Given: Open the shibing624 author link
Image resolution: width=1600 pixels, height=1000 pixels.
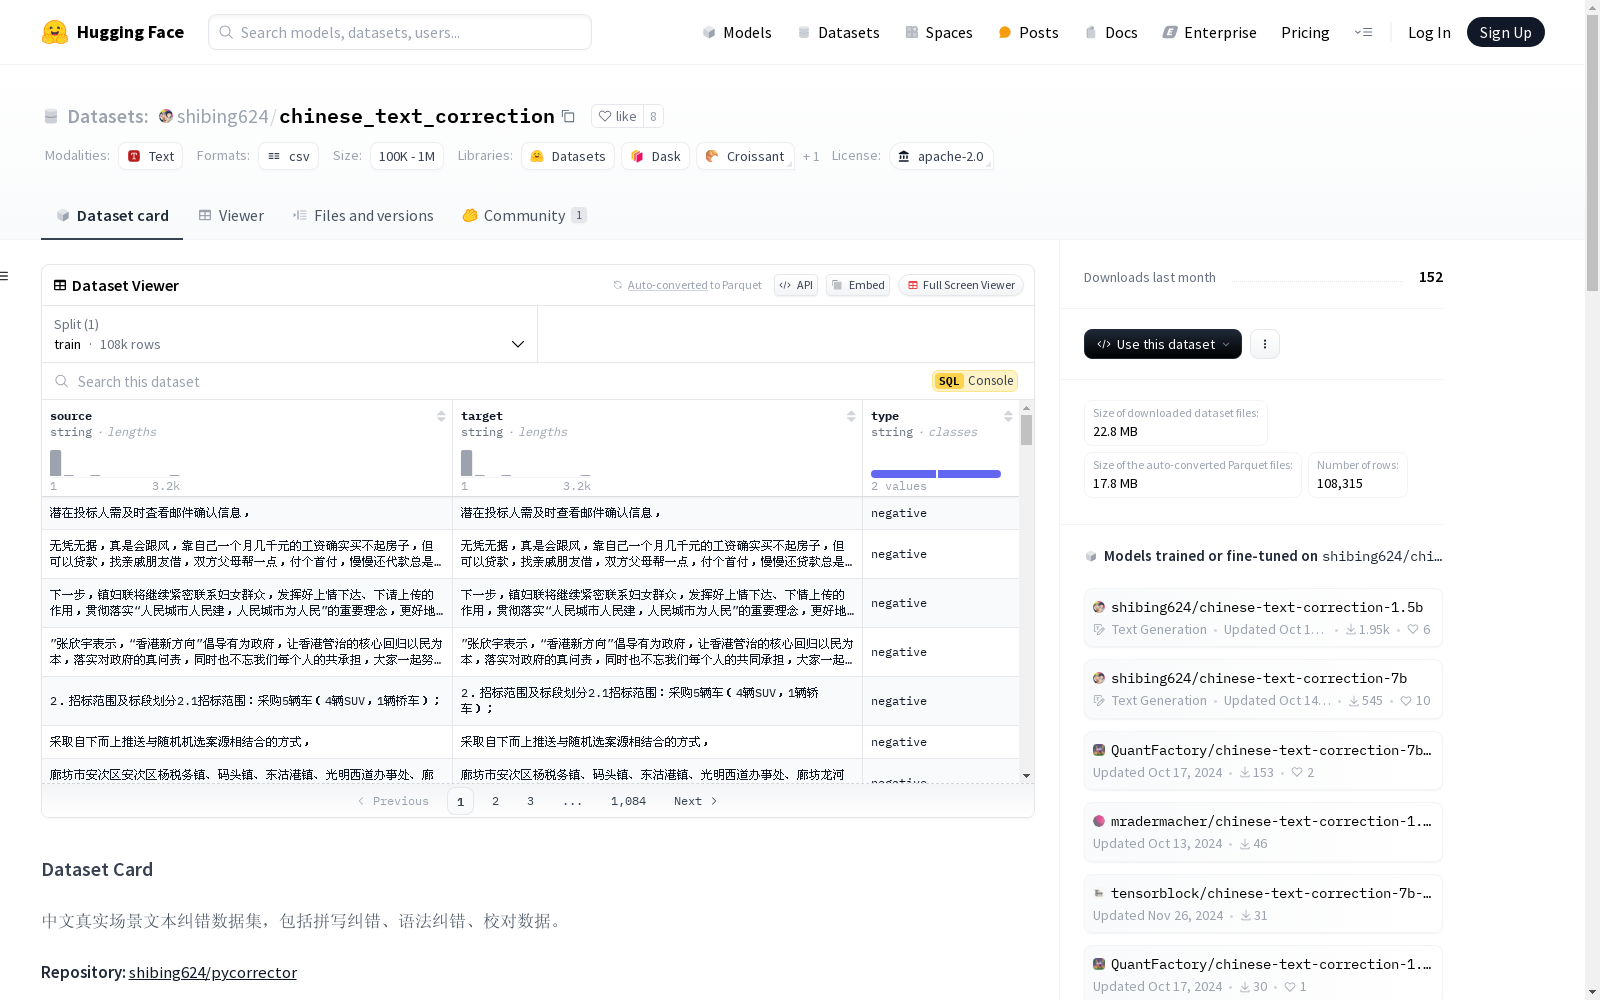Looking at the screenshot, I should click(223, 116).
